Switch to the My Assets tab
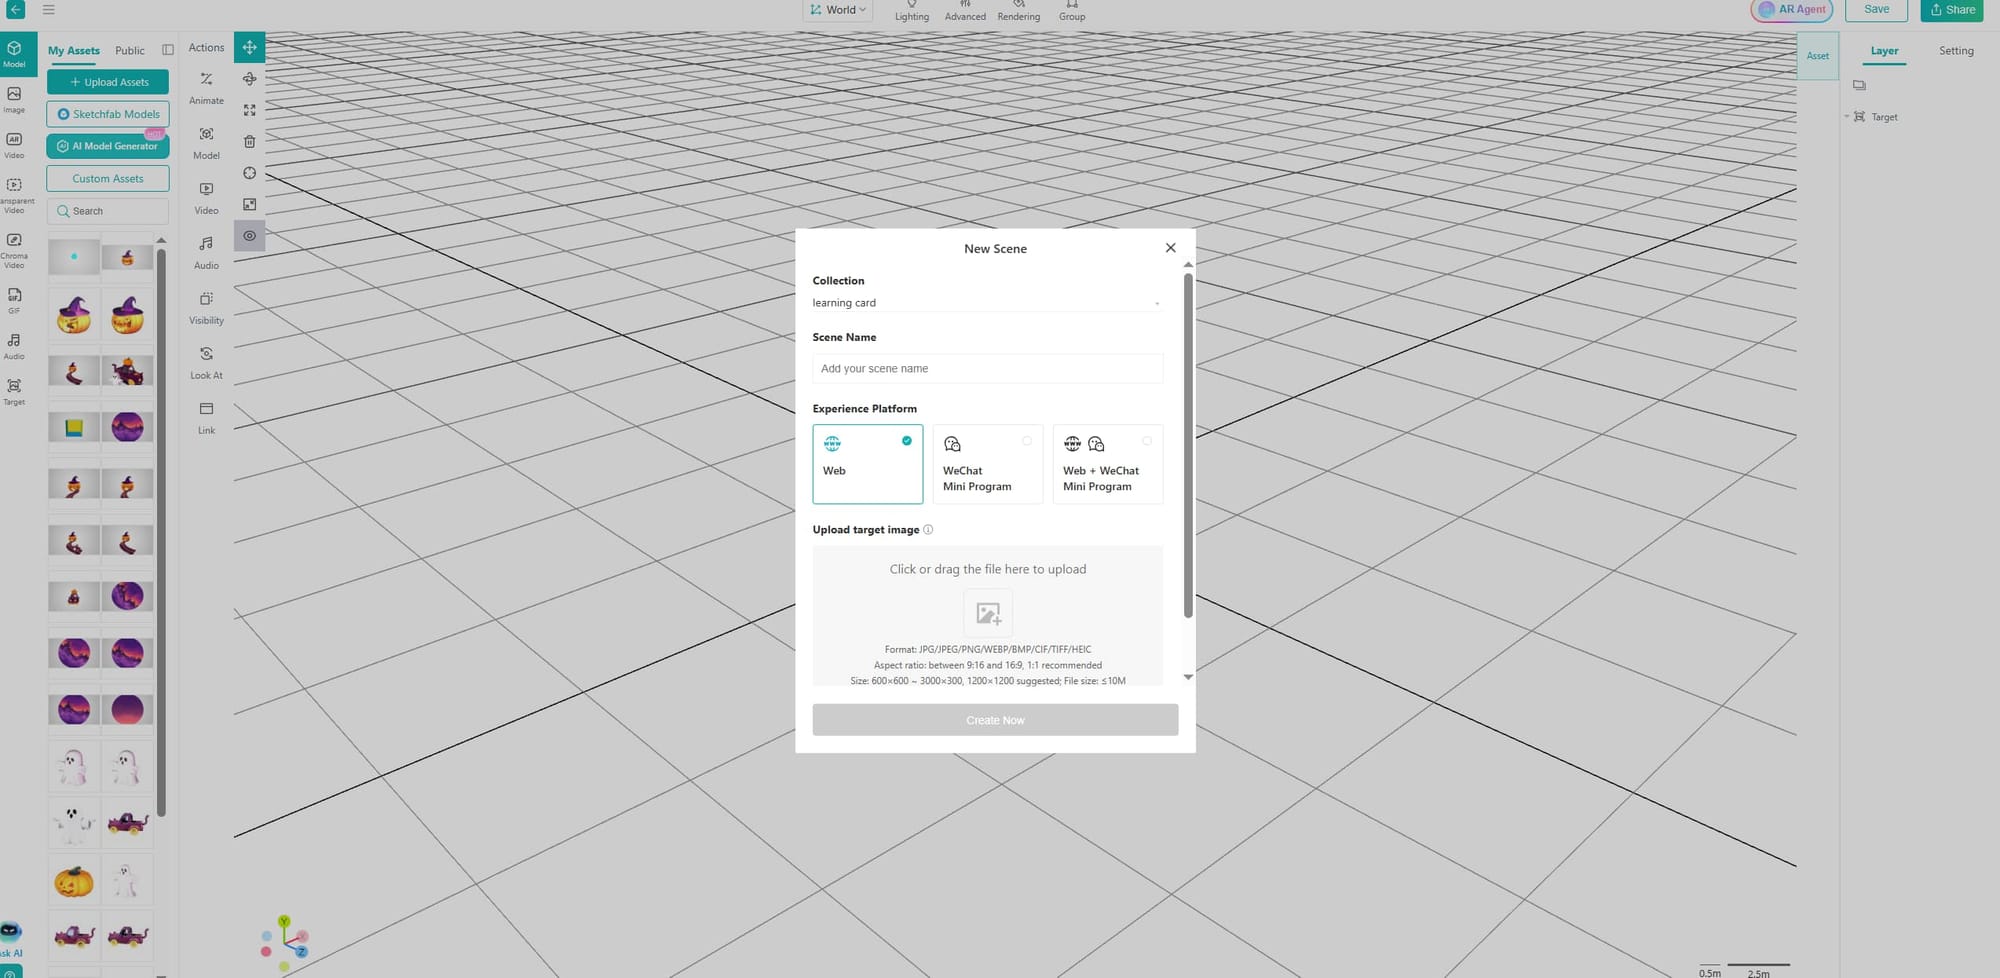This screenshot has height=978, width=2000. click(x=74, y=50)
